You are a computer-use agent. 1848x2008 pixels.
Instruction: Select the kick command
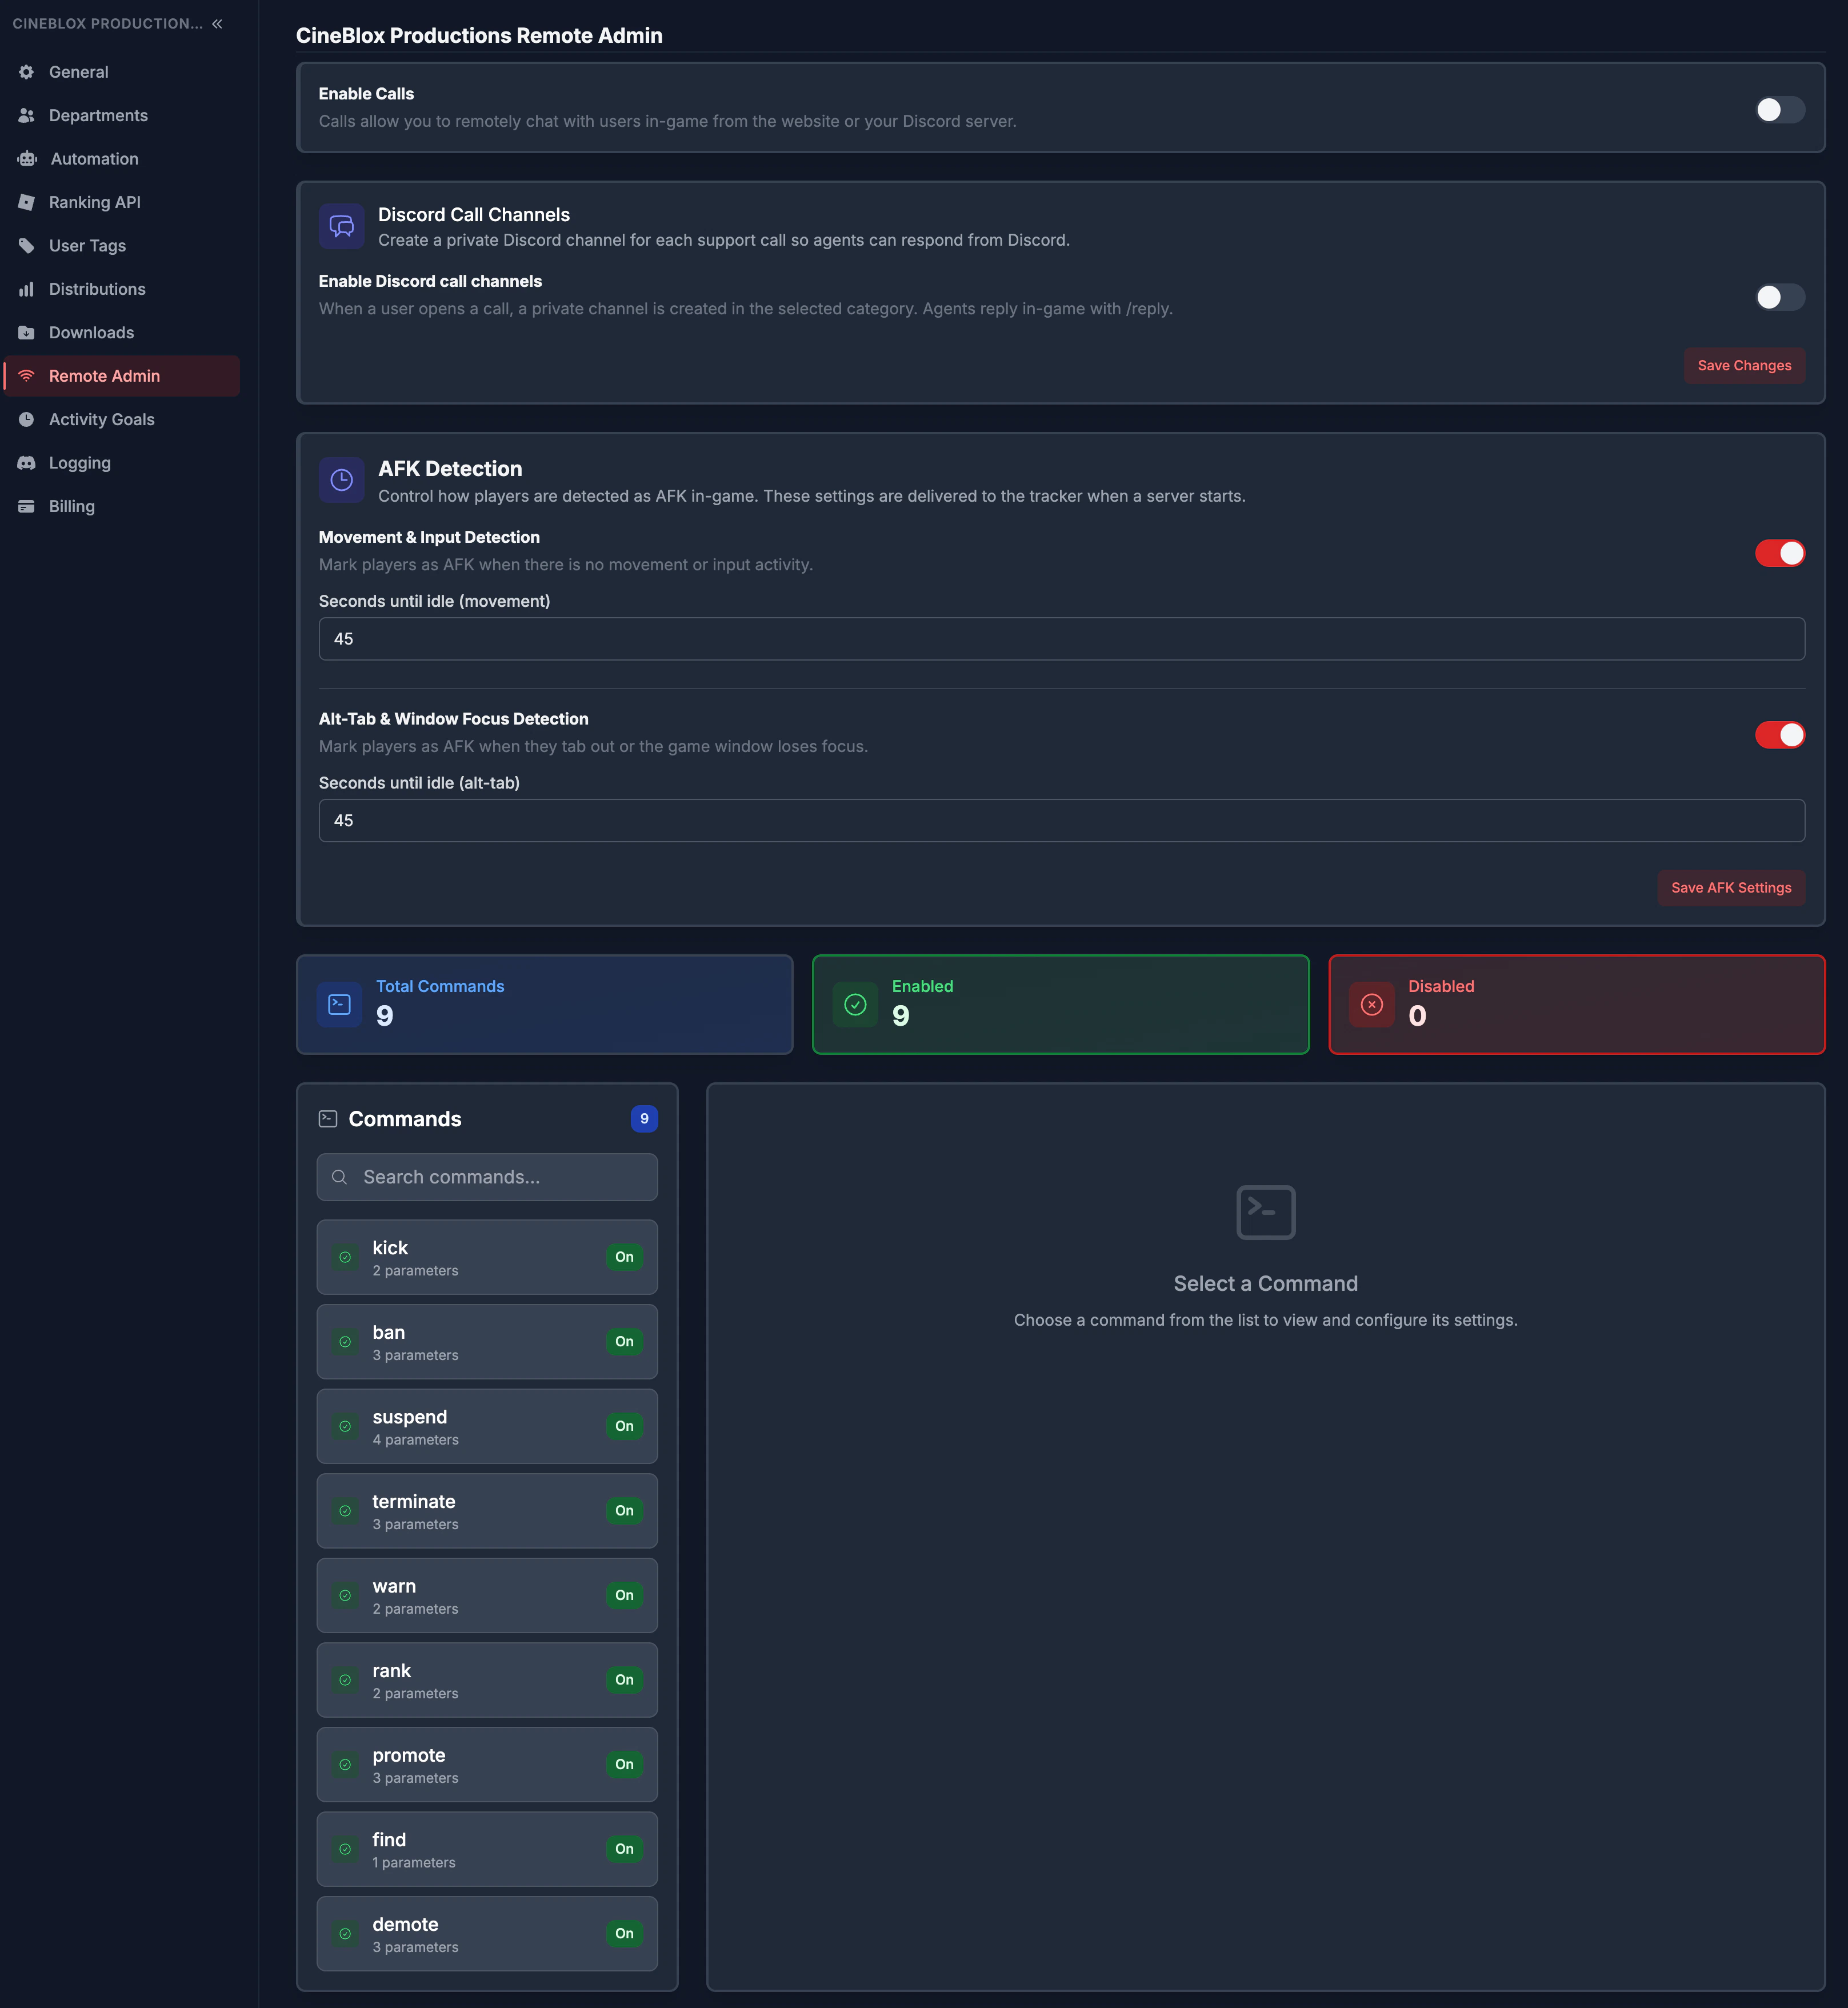[x=487, y=1257]
